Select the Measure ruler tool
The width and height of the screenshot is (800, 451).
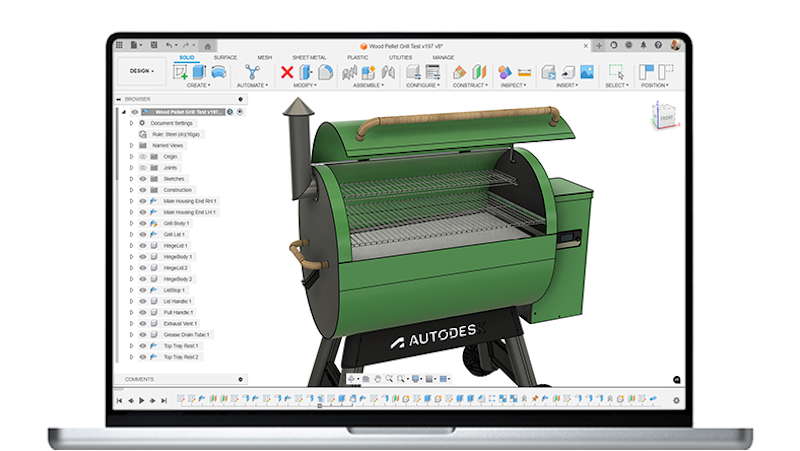coord(524,72)
